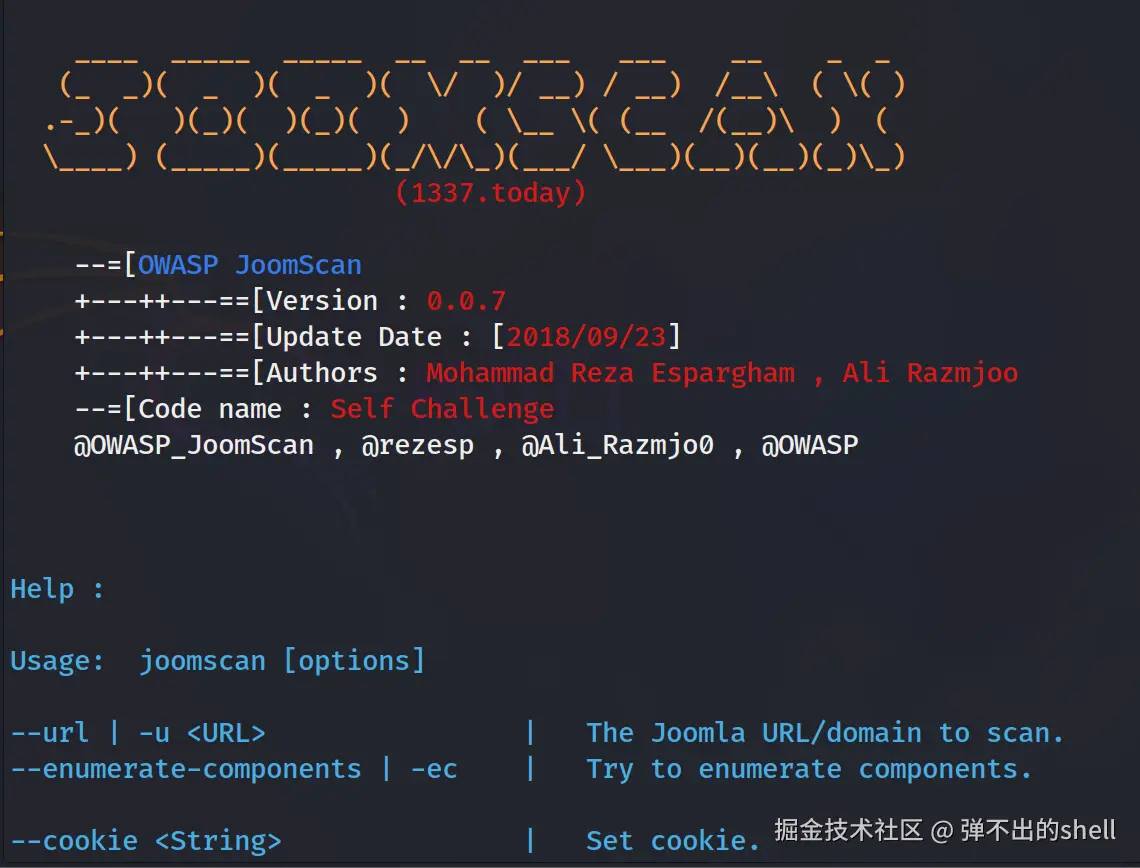1140x868 pixels.
Task: Select the version number 0.0.7
Action: [x=466, y=301]
